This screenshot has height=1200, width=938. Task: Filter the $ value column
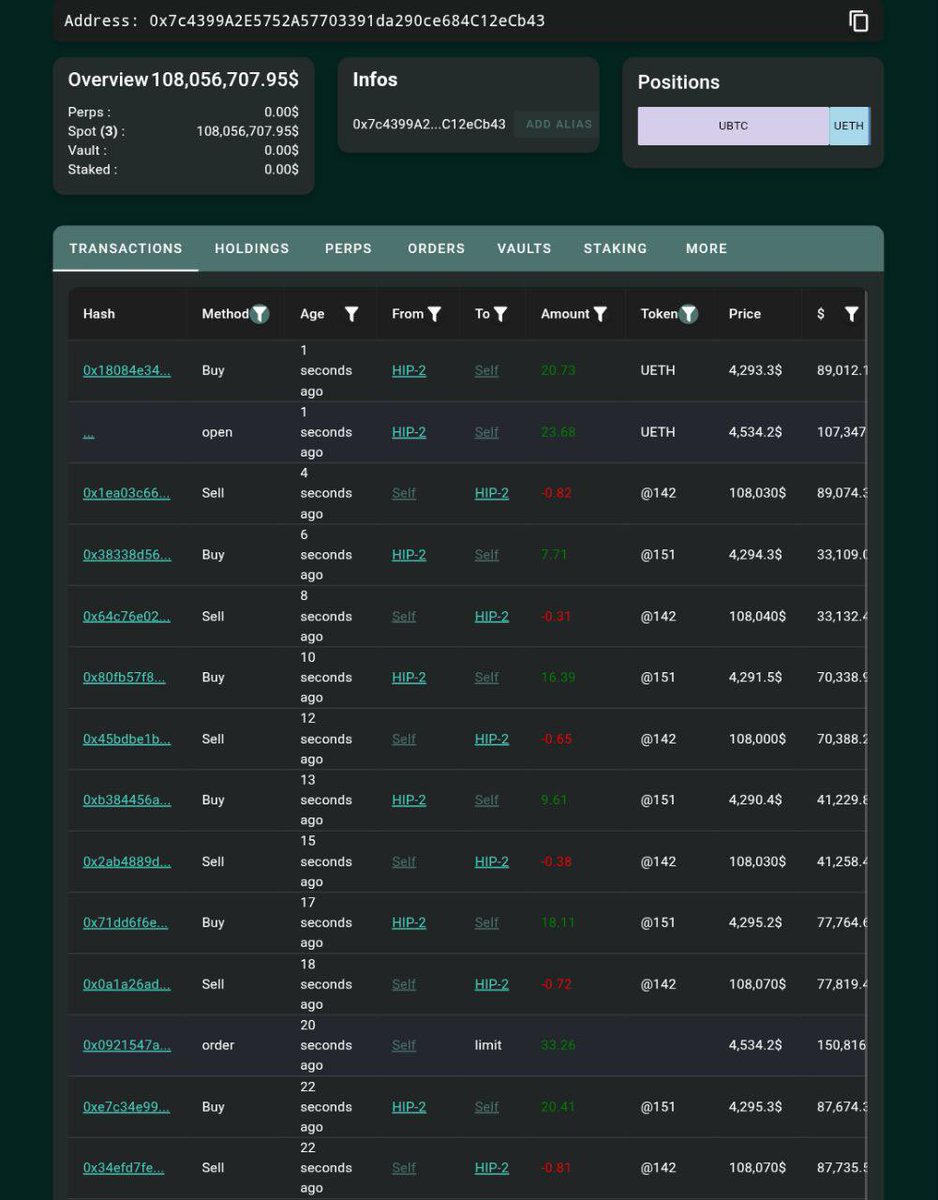(851, 314)
